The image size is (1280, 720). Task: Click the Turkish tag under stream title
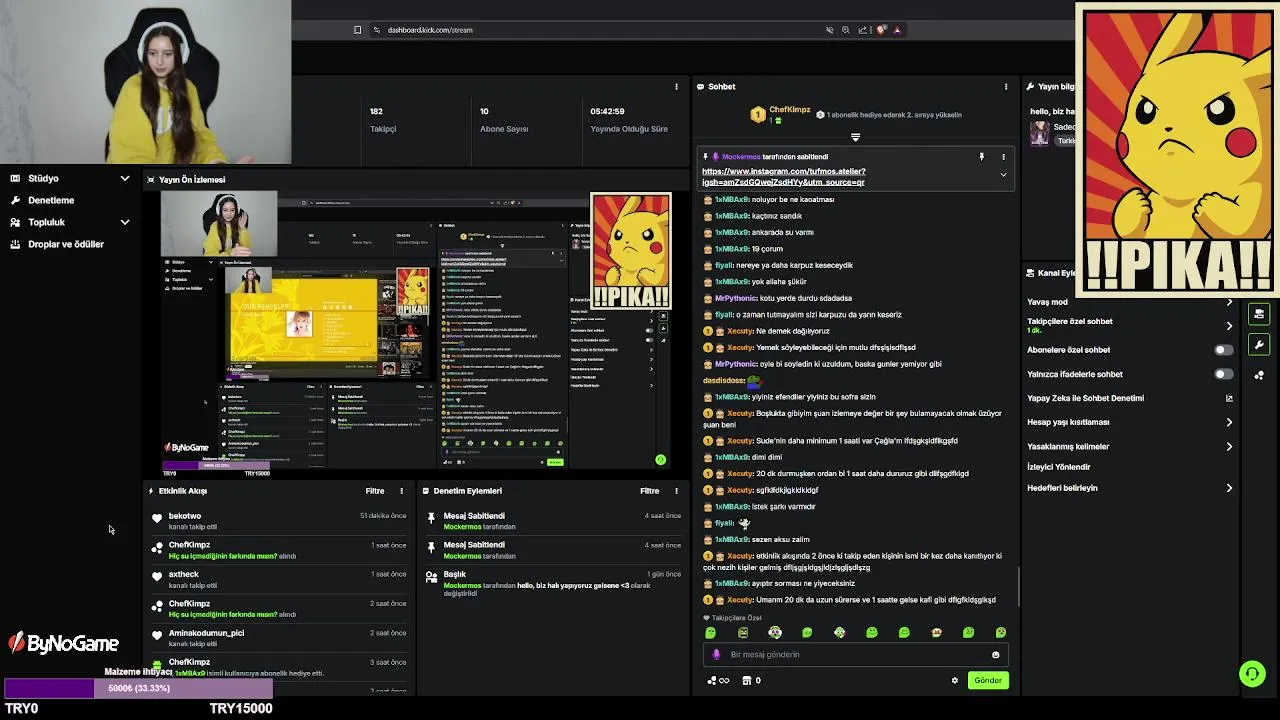pos(1066,141)
